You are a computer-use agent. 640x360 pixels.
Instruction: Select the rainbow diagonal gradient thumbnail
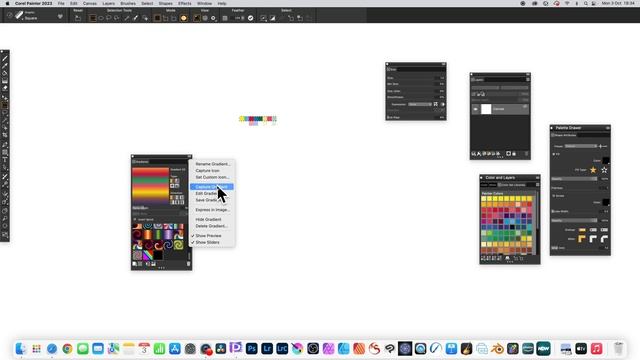tap(148, 255)
